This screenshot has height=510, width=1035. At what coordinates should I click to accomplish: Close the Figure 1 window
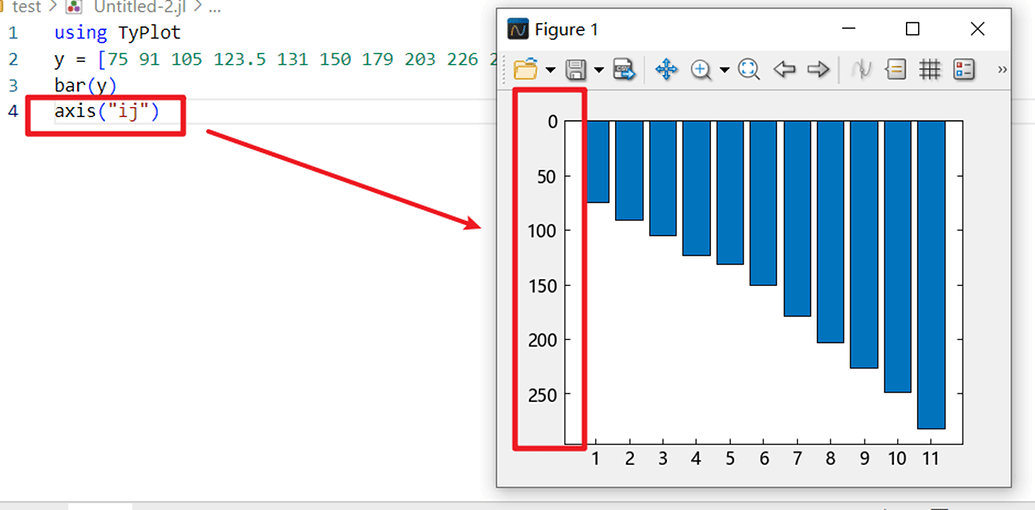point(978,28)
